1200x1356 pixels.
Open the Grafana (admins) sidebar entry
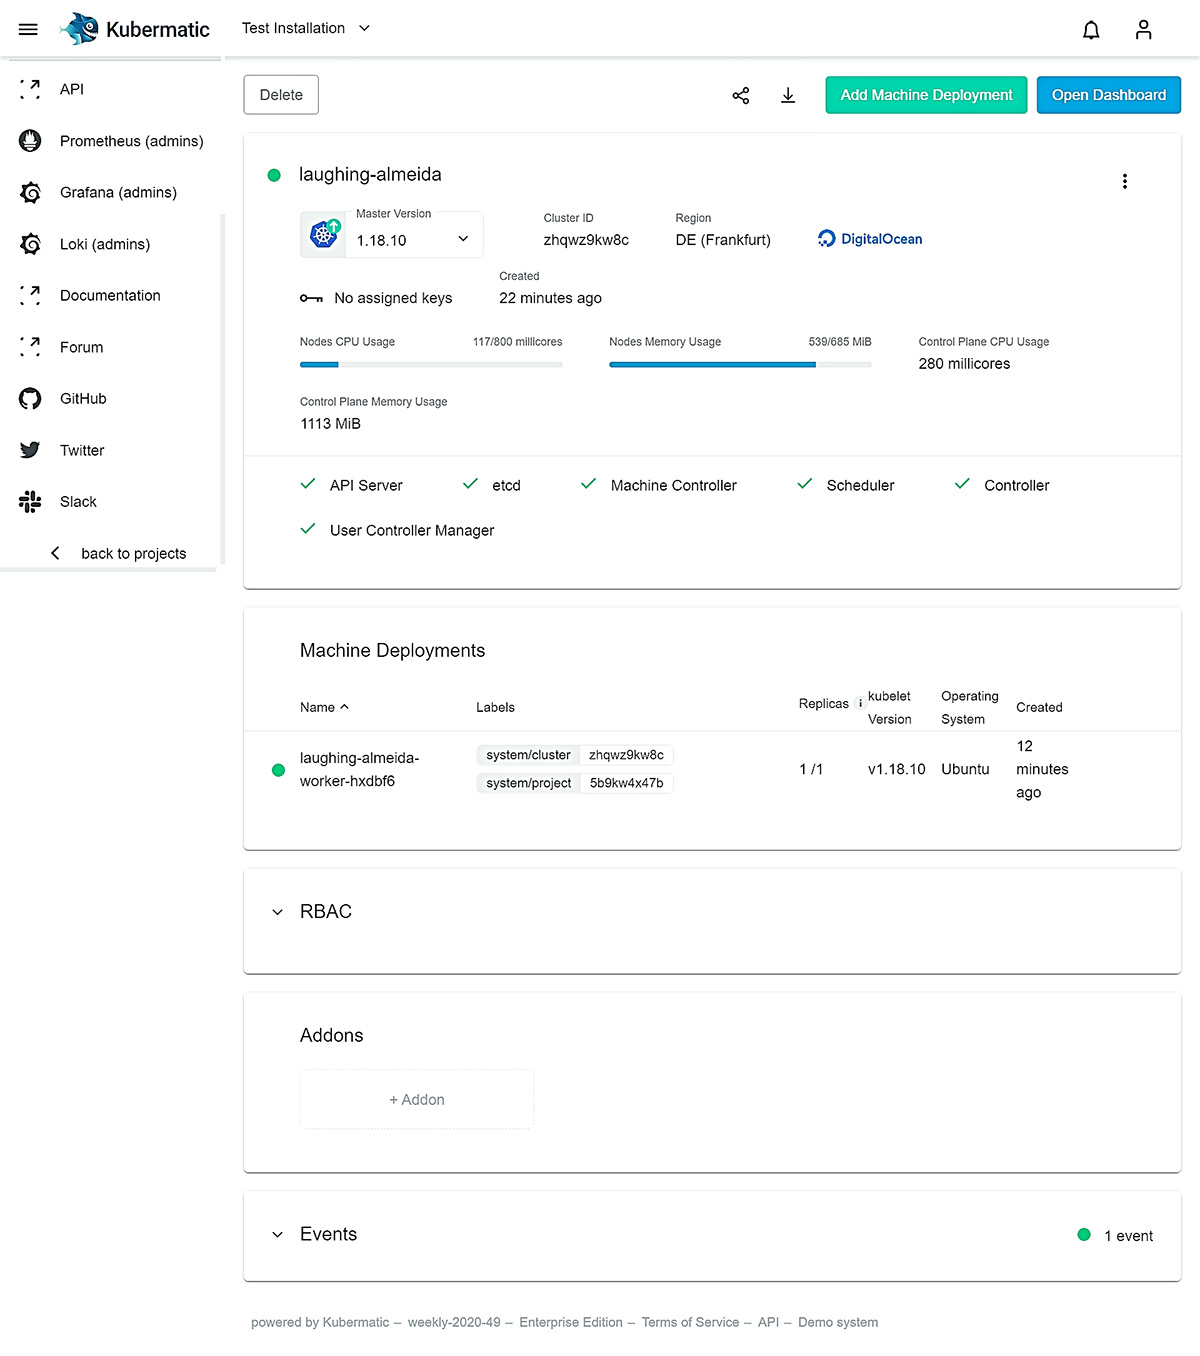(119, 192)
